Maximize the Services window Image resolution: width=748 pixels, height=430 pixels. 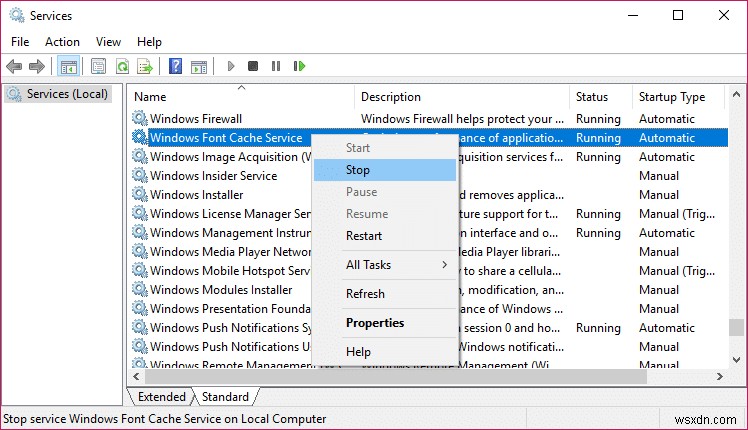point(678,15)
